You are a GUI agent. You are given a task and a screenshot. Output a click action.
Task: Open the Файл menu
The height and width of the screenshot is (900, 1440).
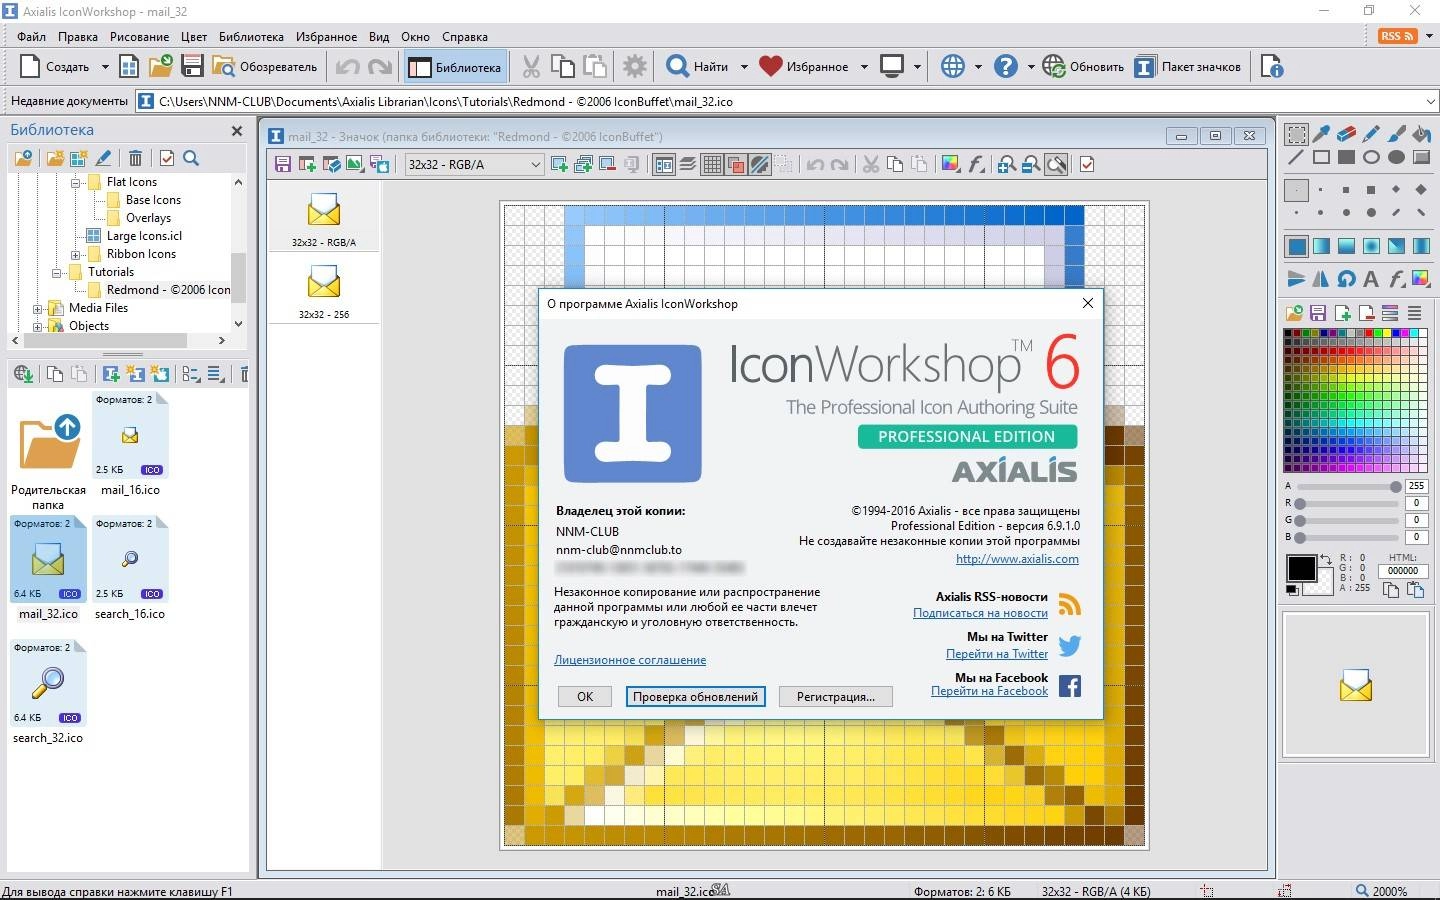[x=32, y=37]
